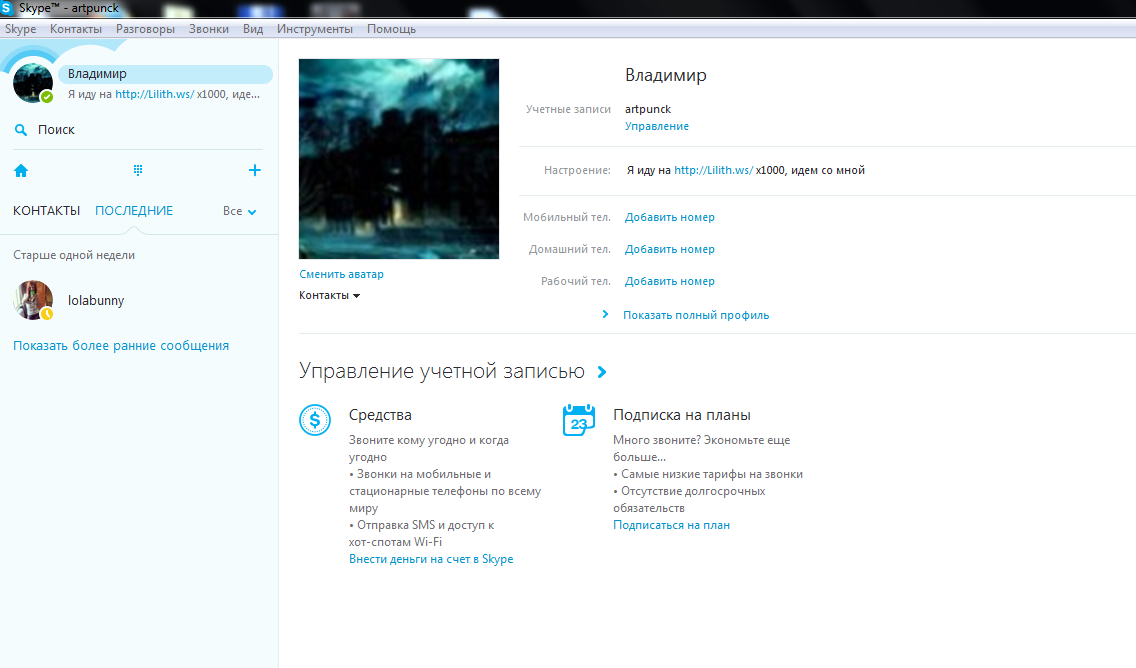Click the green online status badge
This screenshot has height=668, width=1136.
tap(46, 96)
